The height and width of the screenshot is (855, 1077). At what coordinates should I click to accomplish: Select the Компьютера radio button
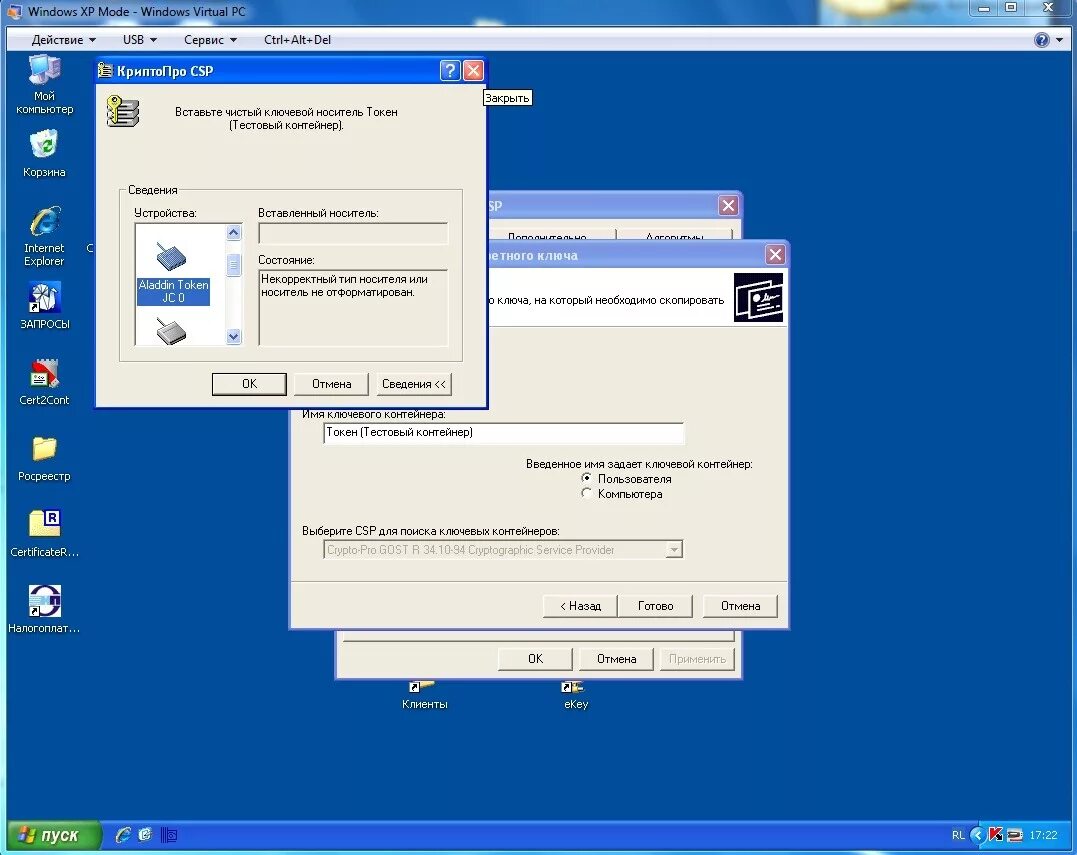point(586,493)
